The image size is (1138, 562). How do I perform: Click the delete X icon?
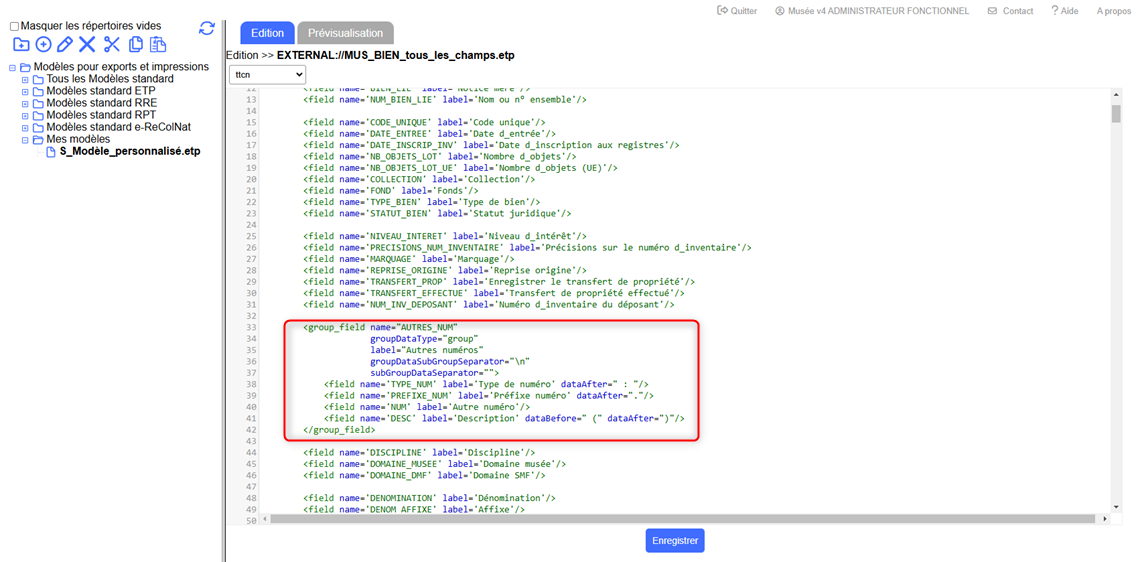tap(88, 45)
